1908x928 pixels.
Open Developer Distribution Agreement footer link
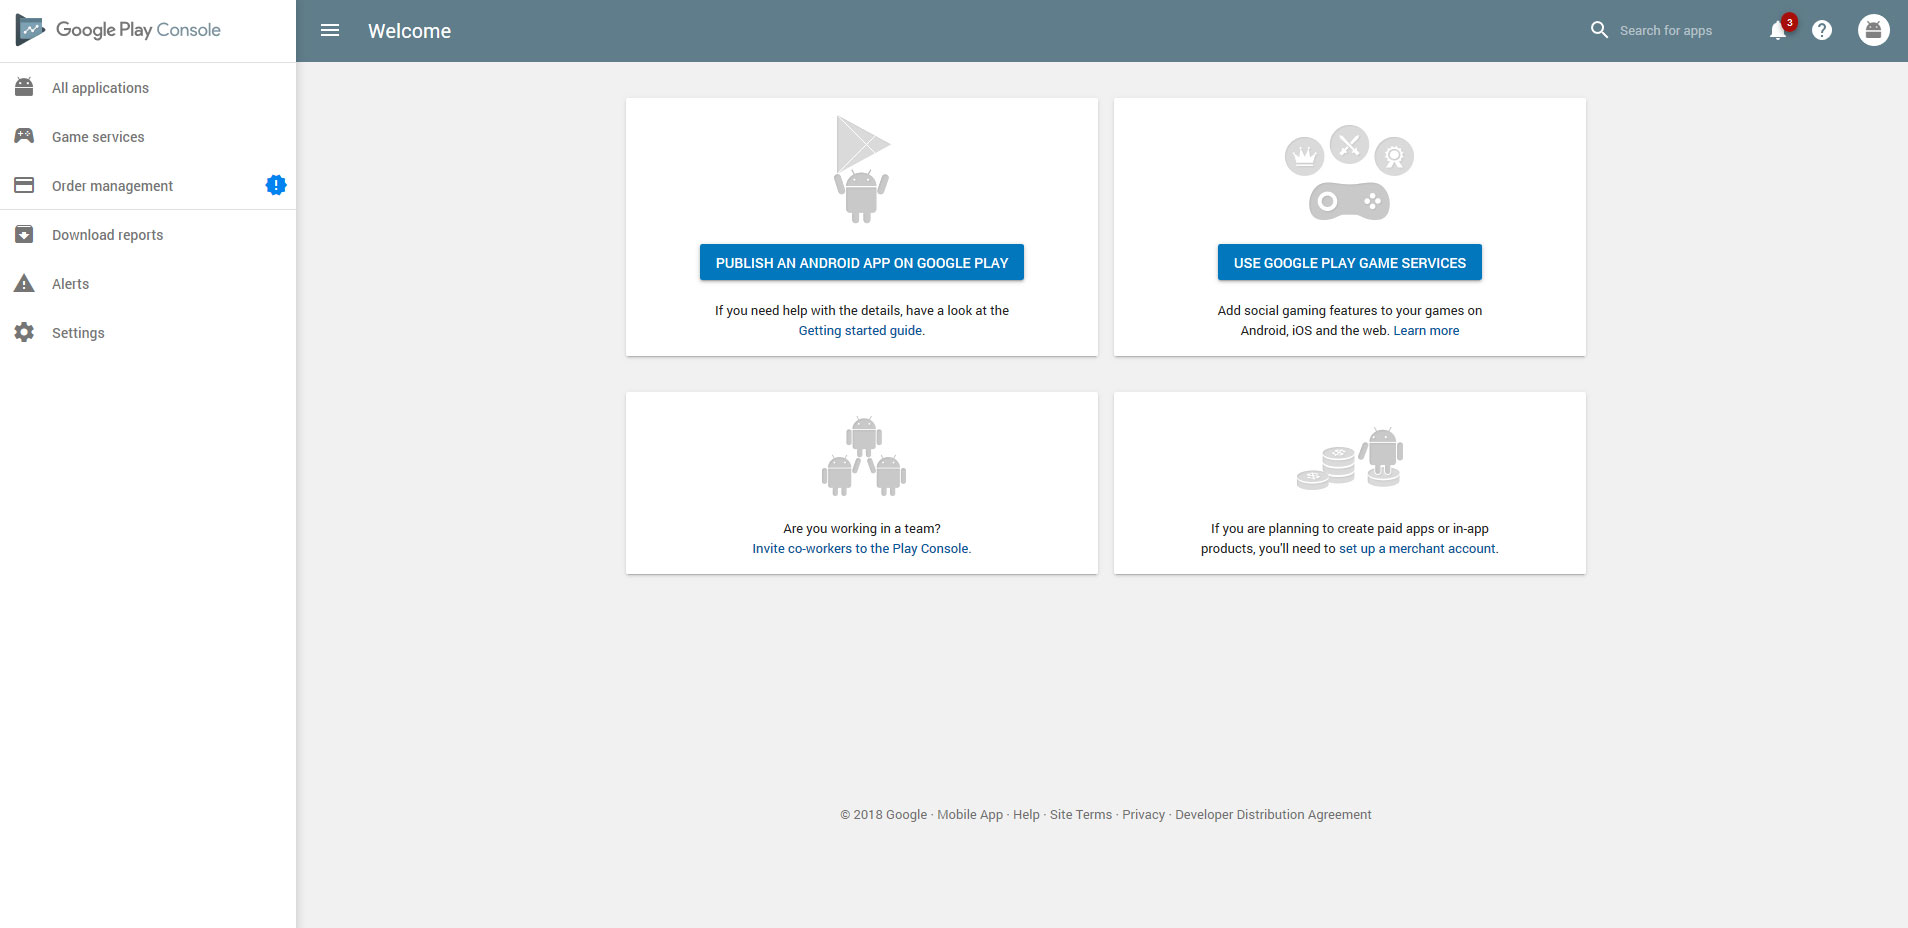[1273, 815]
